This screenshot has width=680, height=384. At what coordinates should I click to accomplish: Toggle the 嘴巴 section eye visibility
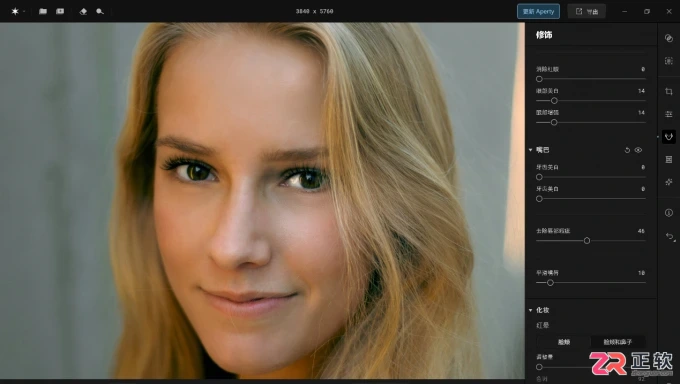click(638, 150)
